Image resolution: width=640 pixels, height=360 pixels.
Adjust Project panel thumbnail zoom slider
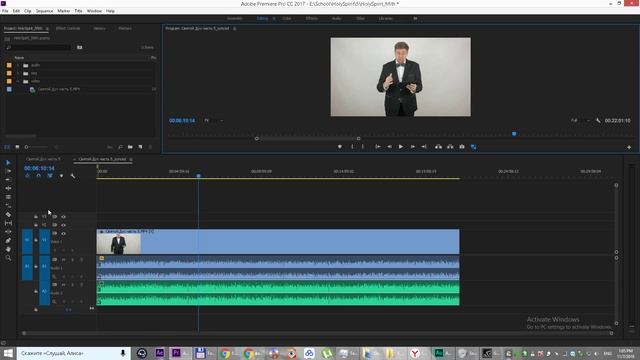pos(37,147)
